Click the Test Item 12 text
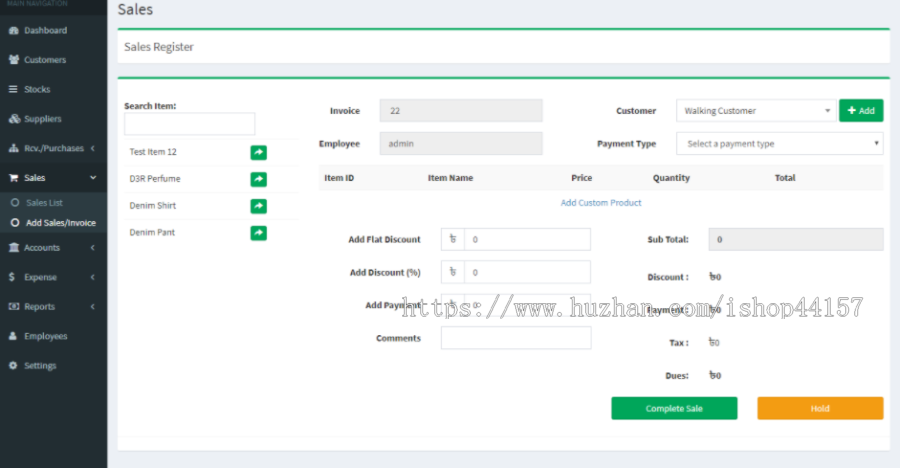 (153, 152)
